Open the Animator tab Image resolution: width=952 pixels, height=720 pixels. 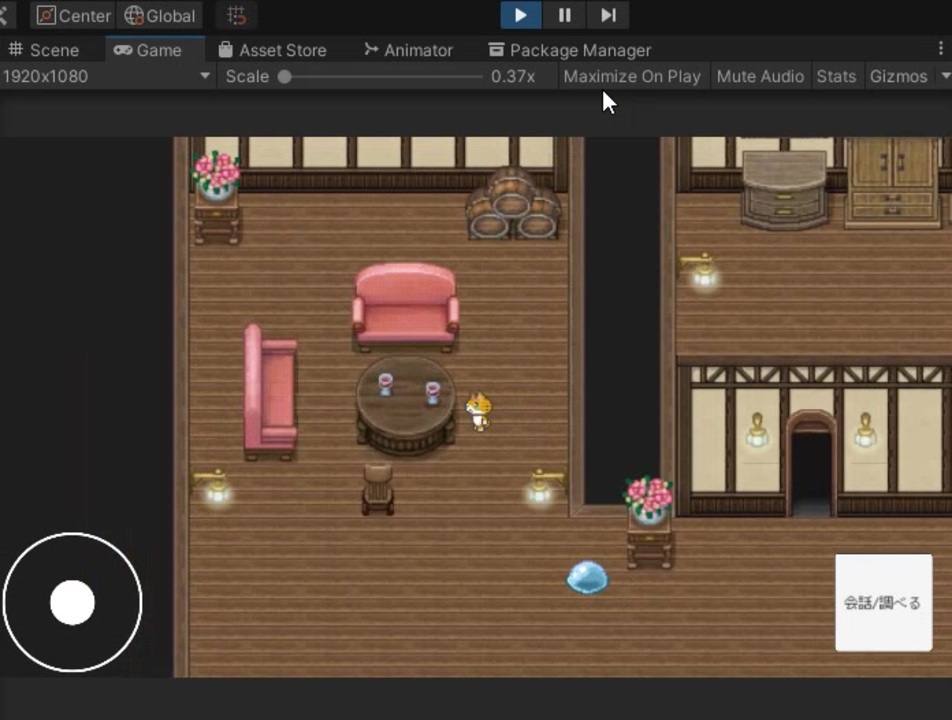(x=408, y=50)
